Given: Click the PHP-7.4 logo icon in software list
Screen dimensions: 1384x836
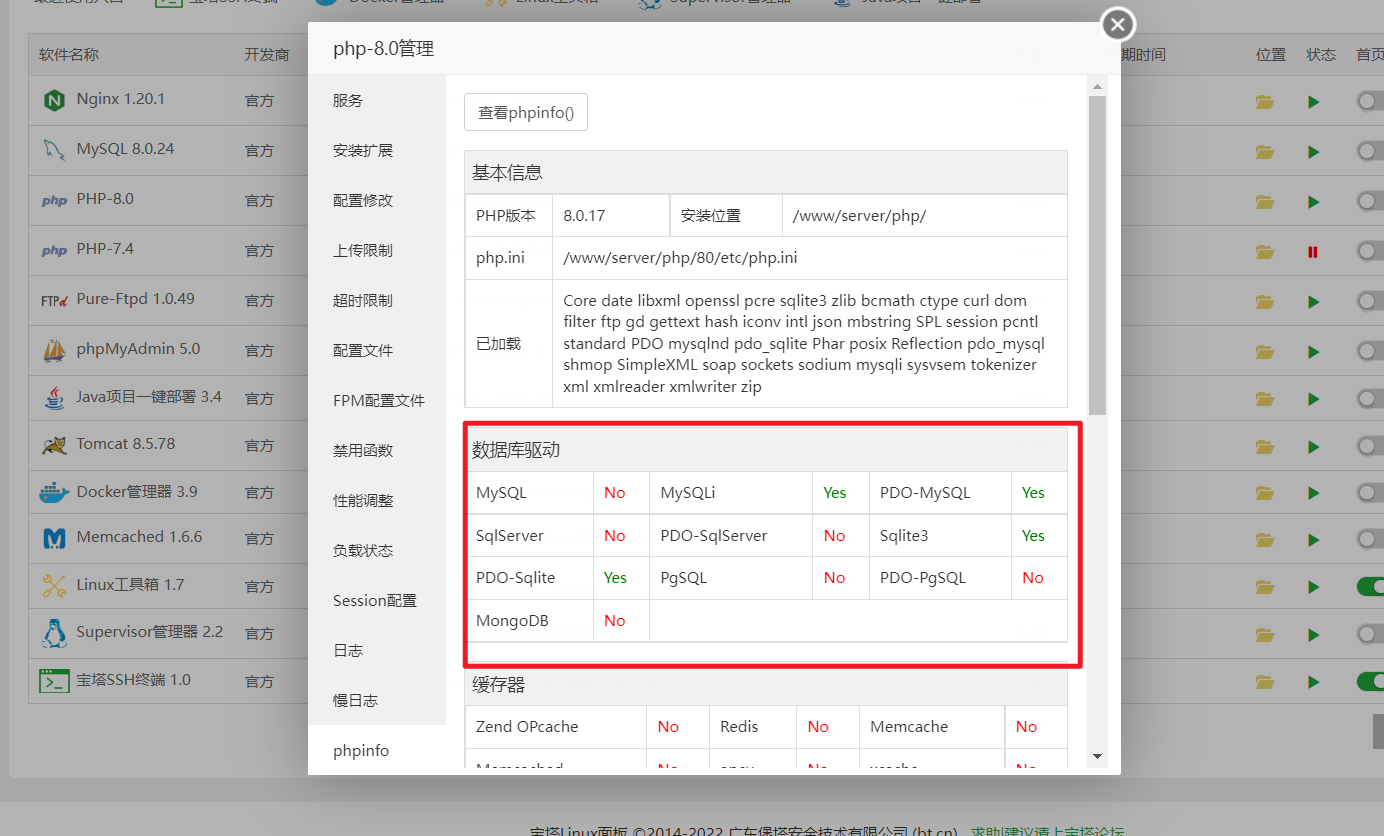Looking at the screenshot, I should [54, 250].
